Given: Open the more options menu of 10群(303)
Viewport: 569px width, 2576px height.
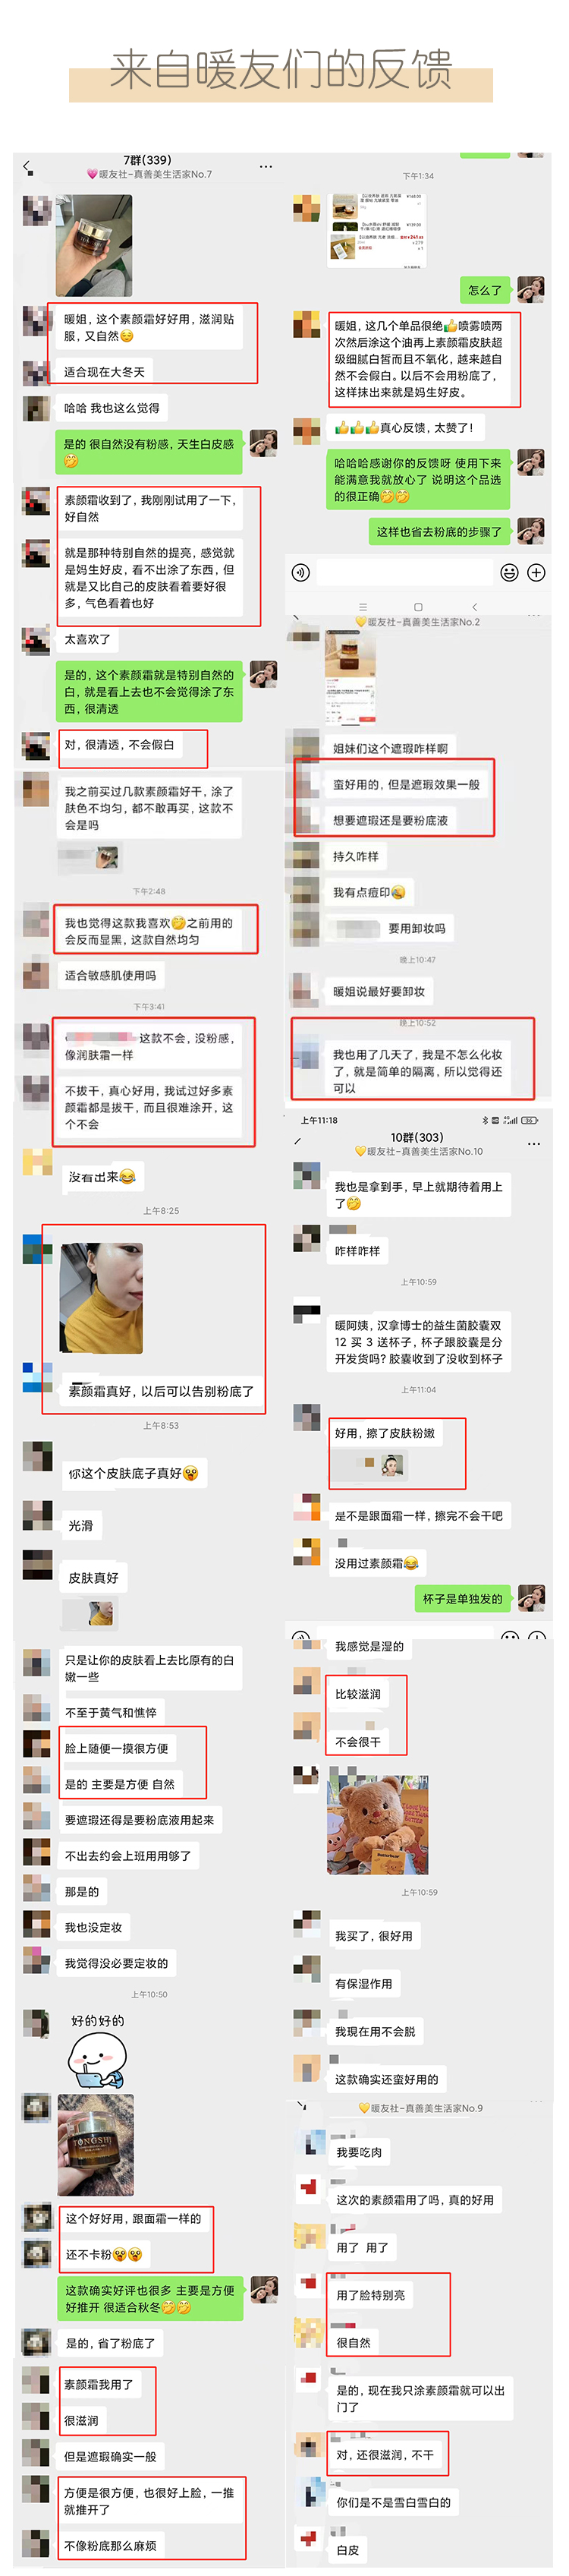Looking at the screenshot, I should 534,1143.
